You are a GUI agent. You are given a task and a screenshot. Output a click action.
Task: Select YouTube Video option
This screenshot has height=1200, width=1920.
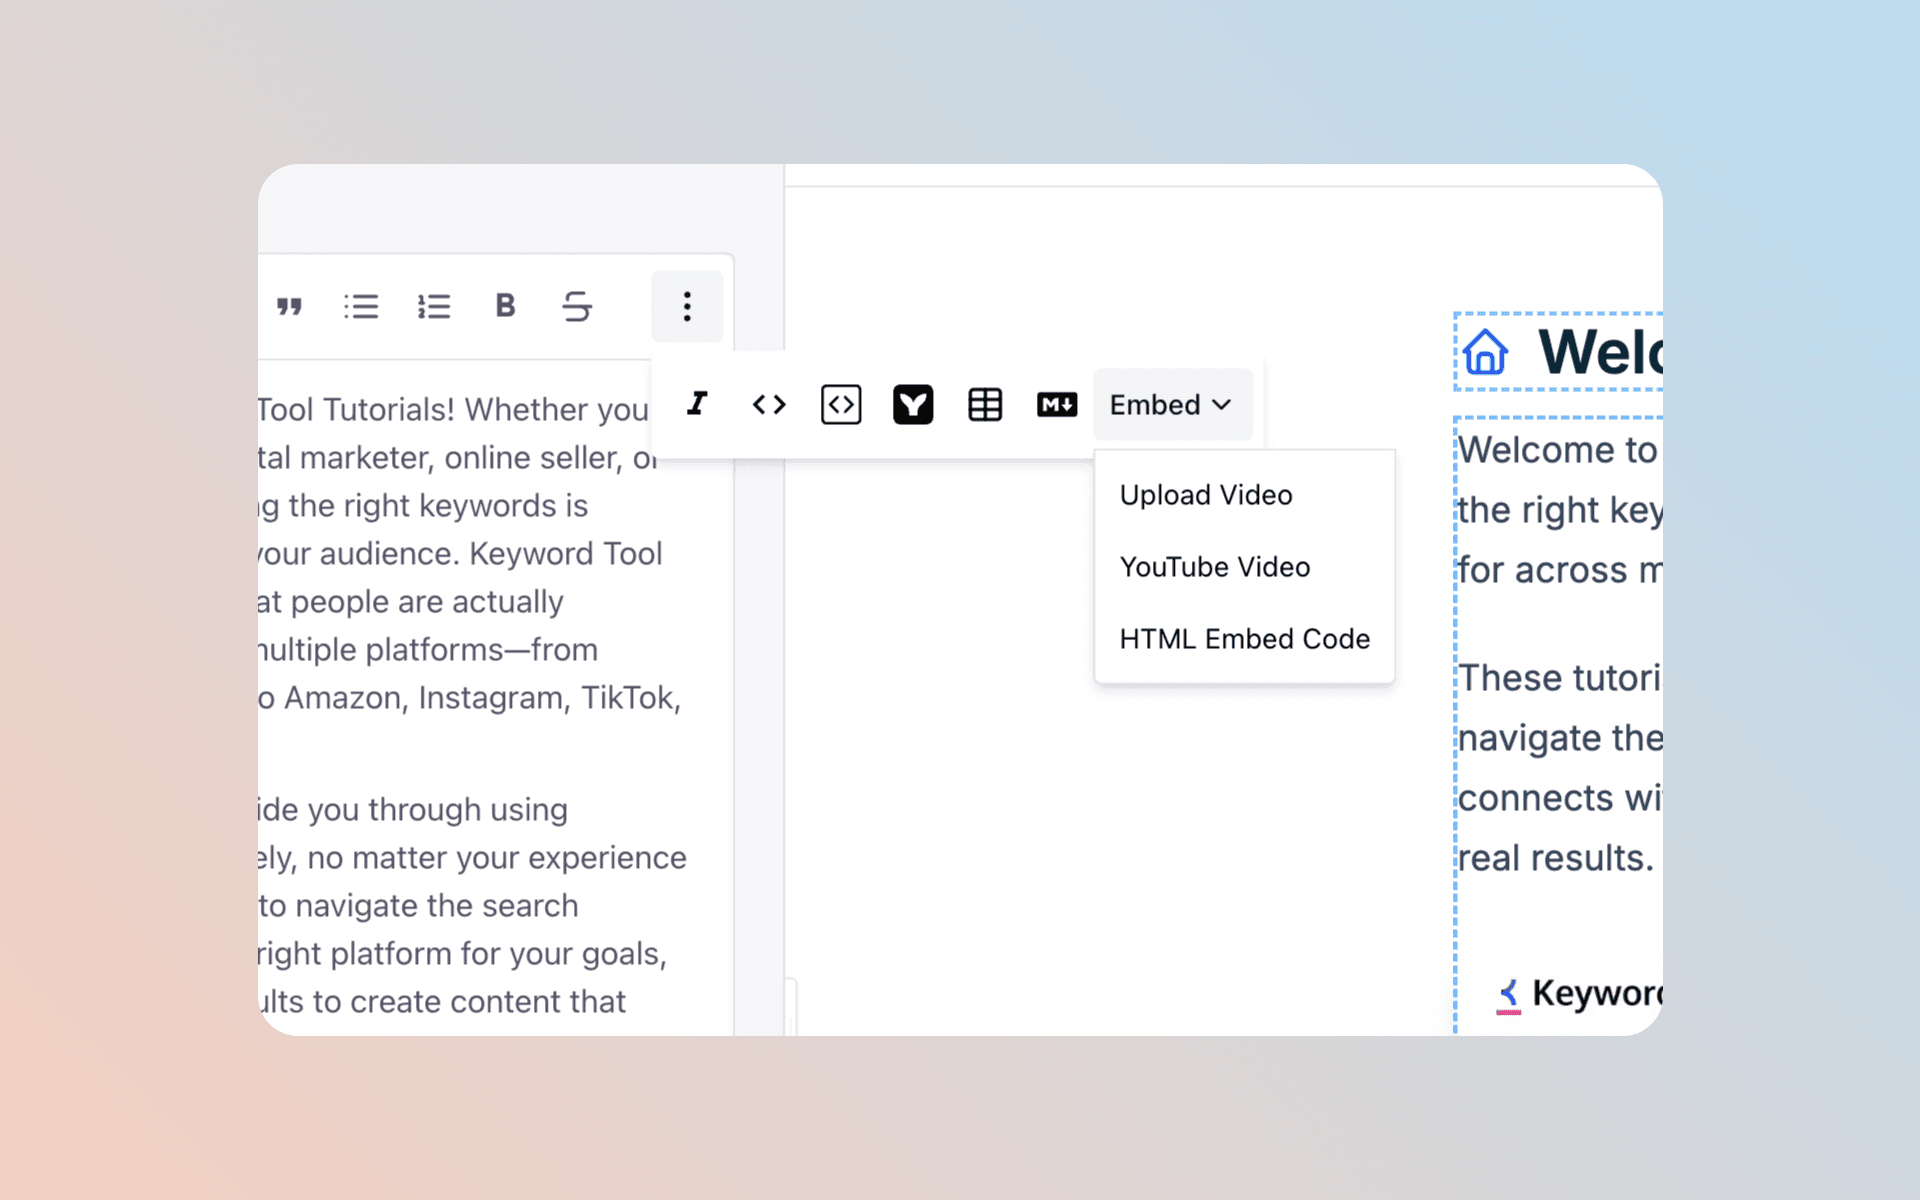[x=1215, y=566]
